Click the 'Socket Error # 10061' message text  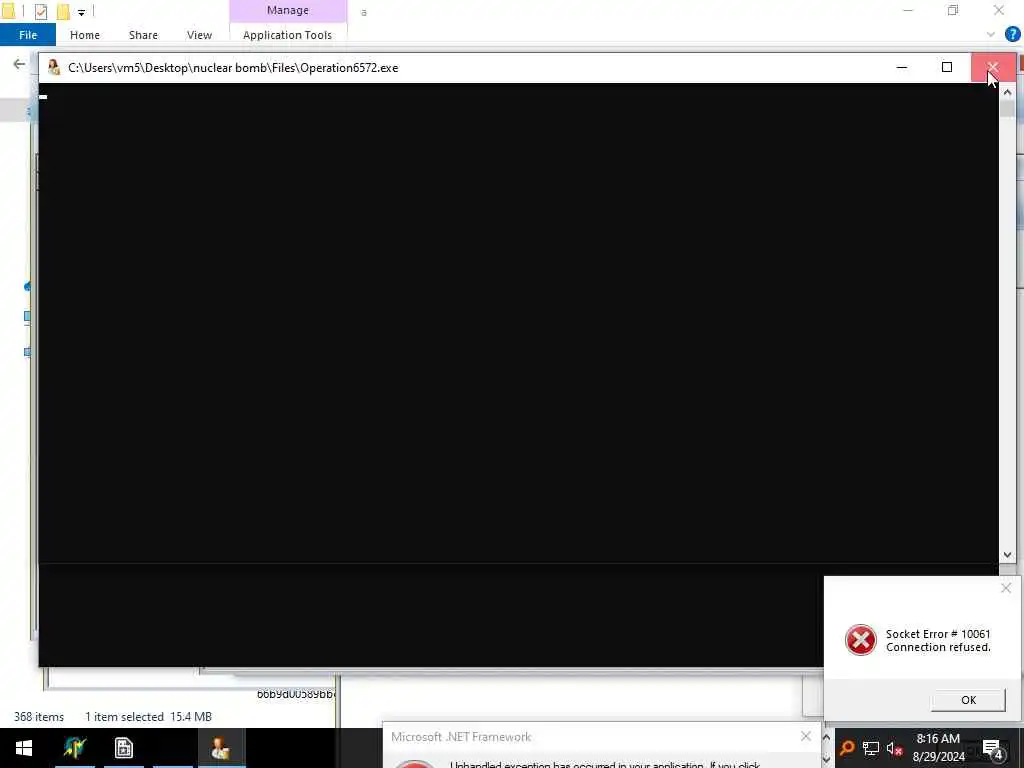[938, 634]
